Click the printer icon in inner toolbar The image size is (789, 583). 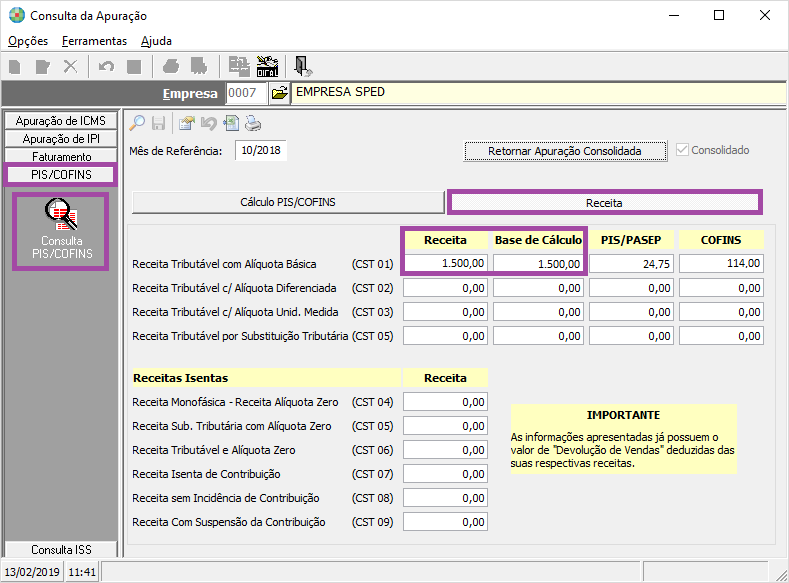tap(253, 123)
